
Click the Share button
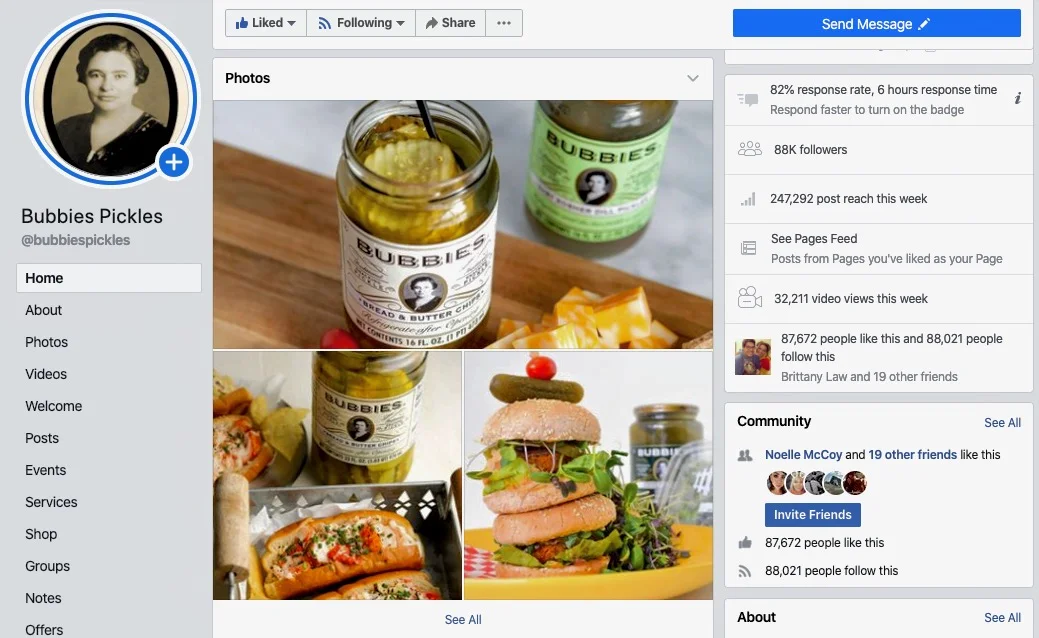point(451,23)
